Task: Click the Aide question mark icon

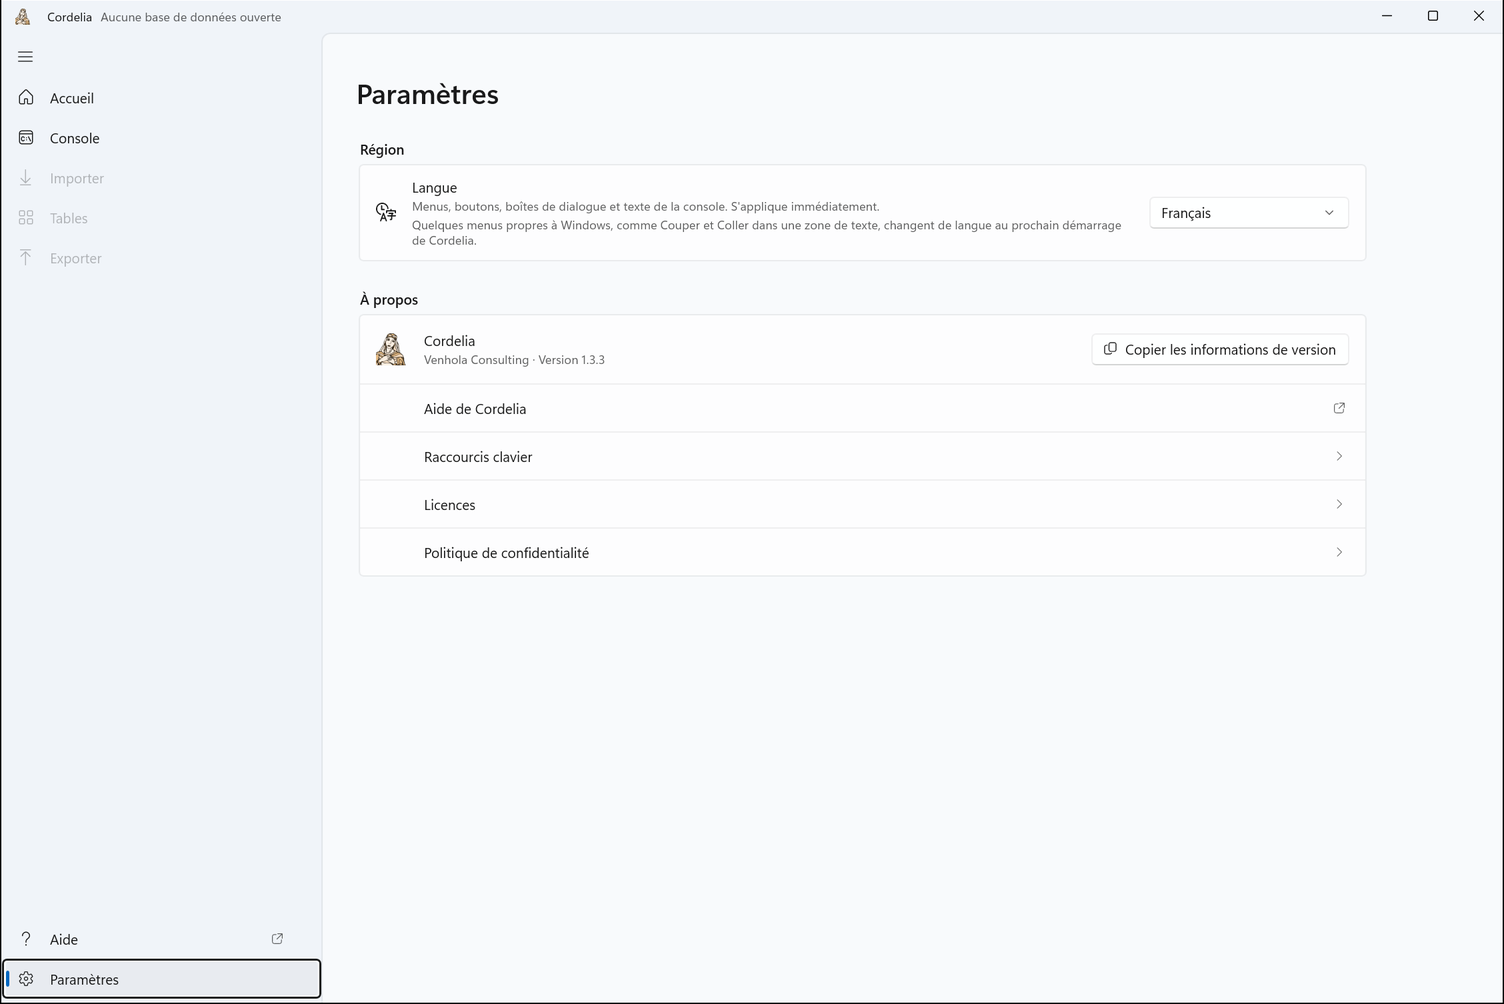Action: [26, 939]
